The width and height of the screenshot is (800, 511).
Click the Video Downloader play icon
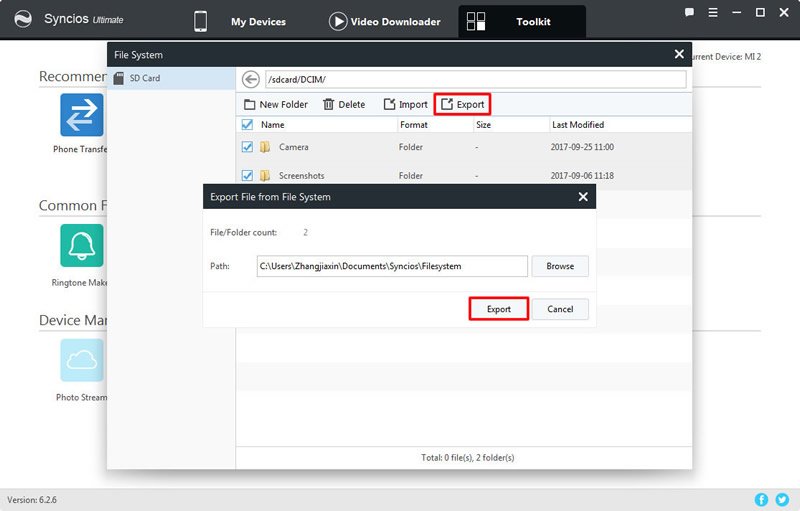coord(337,21)
